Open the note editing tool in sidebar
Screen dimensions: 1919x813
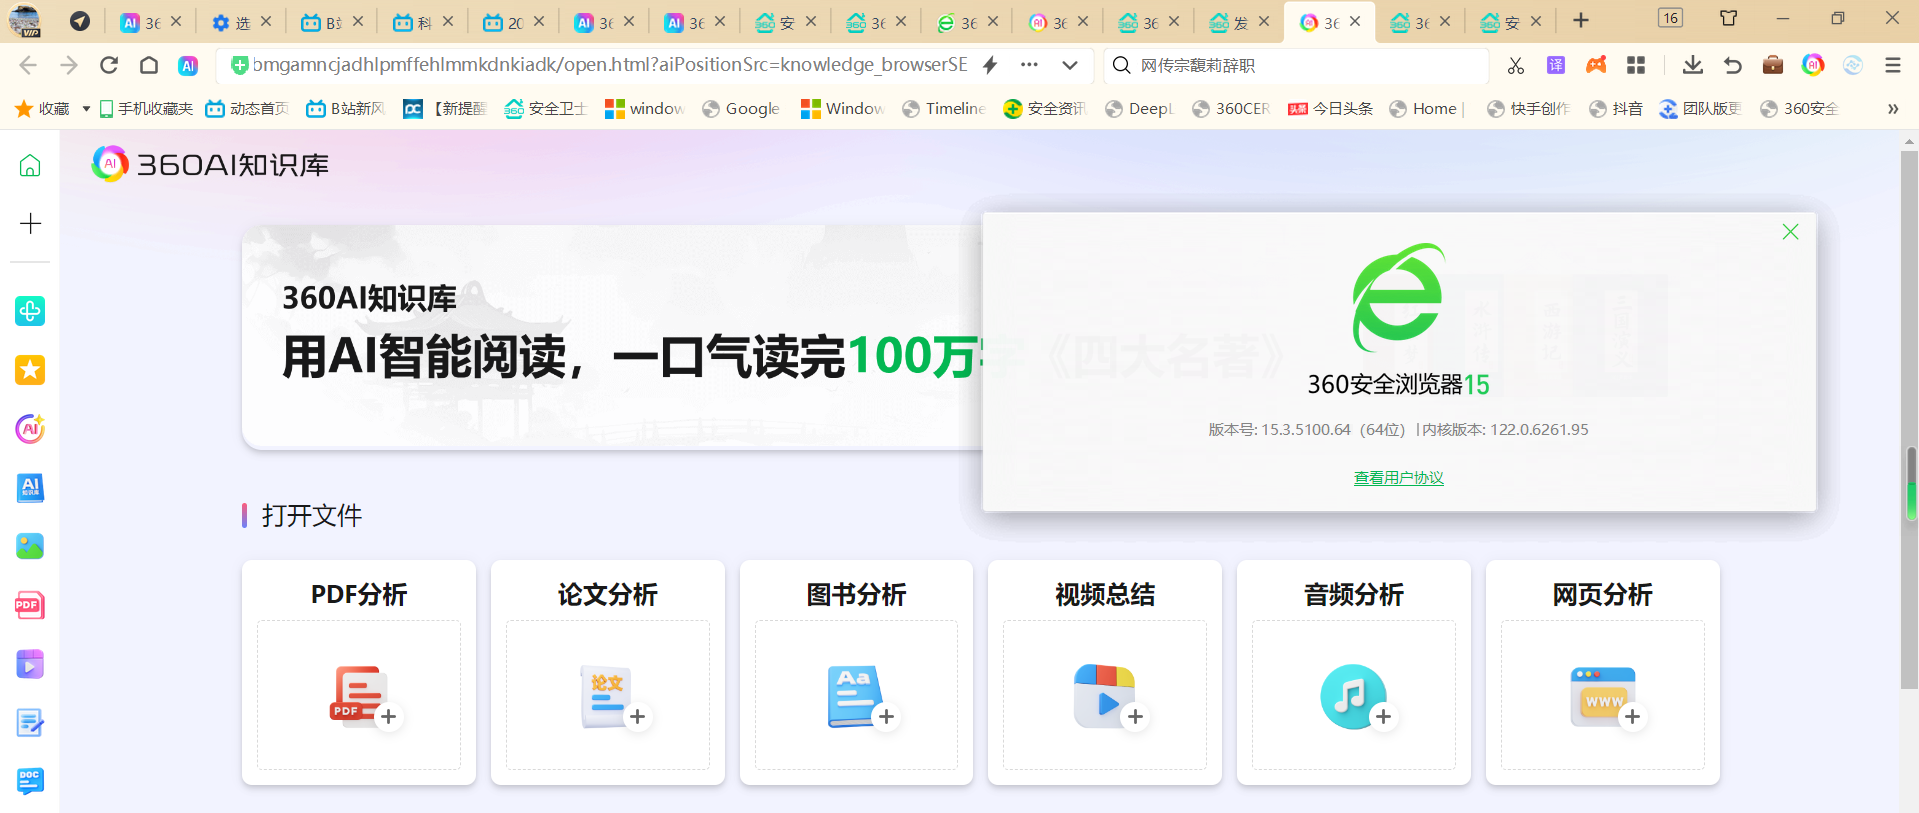30,723
